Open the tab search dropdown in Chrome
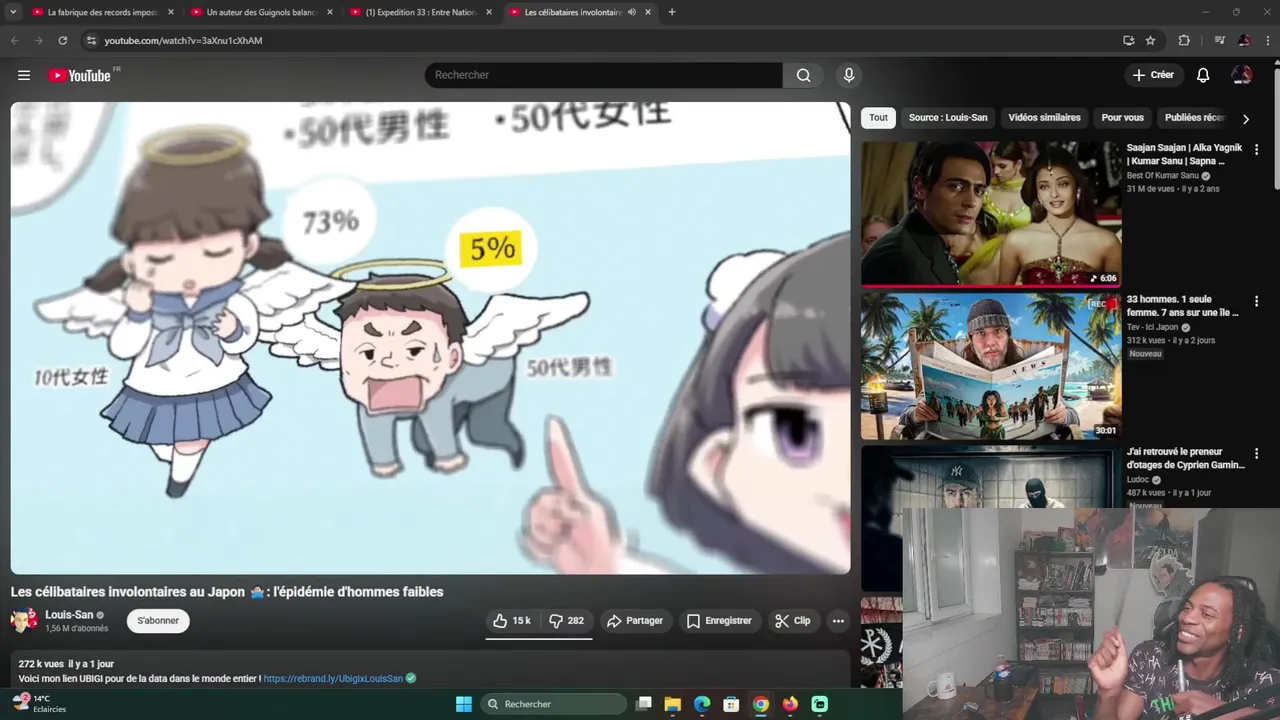The width and height of the screenshot is (1280, 720). (13, 12)
